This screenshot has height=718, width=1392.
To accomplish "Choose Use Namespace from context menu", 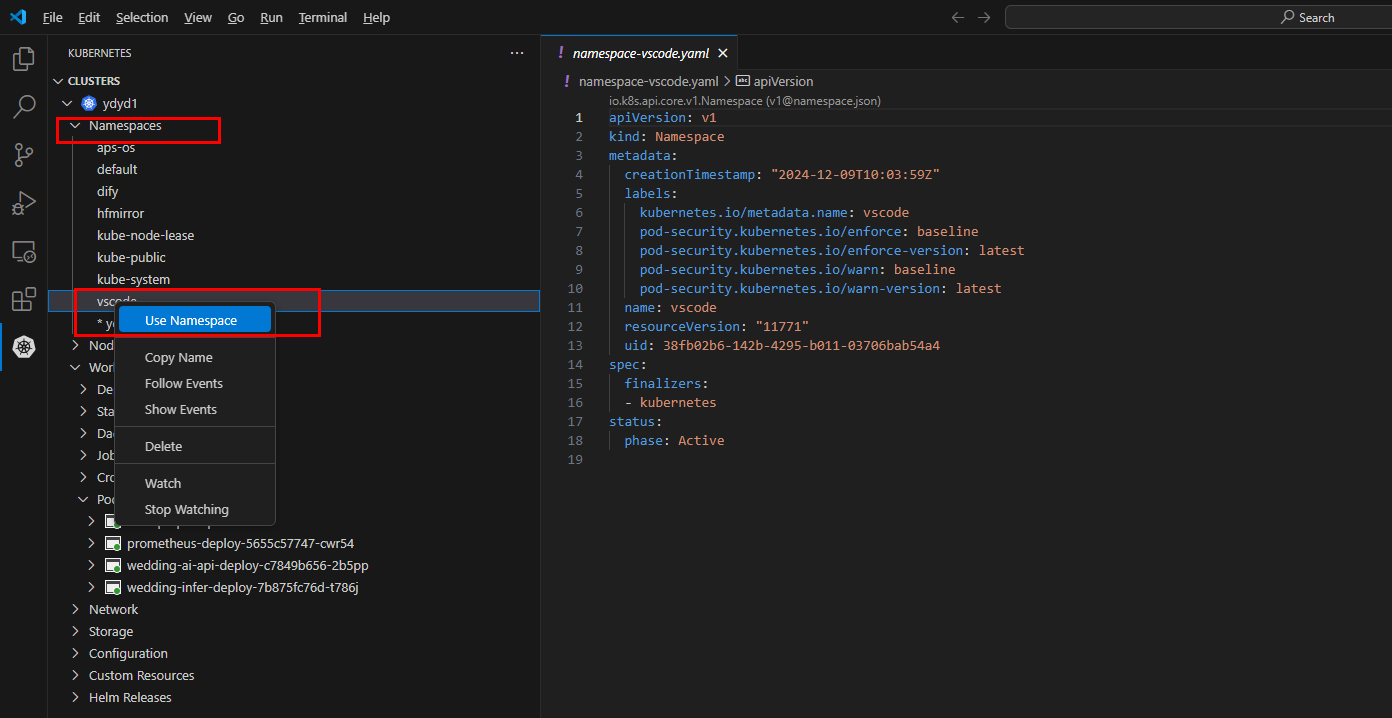I will point(191,321).
